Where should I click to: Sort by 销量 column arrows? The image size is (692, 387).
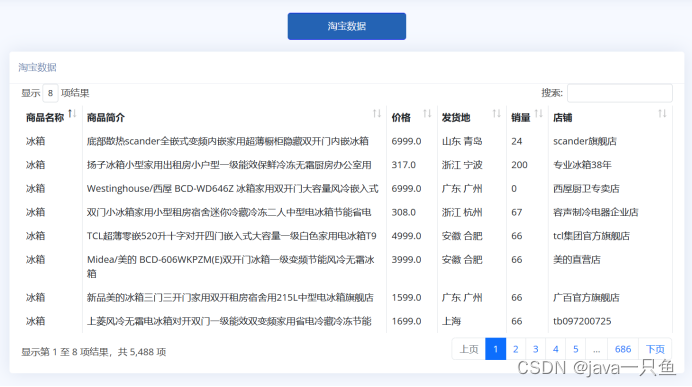point(539,114)
